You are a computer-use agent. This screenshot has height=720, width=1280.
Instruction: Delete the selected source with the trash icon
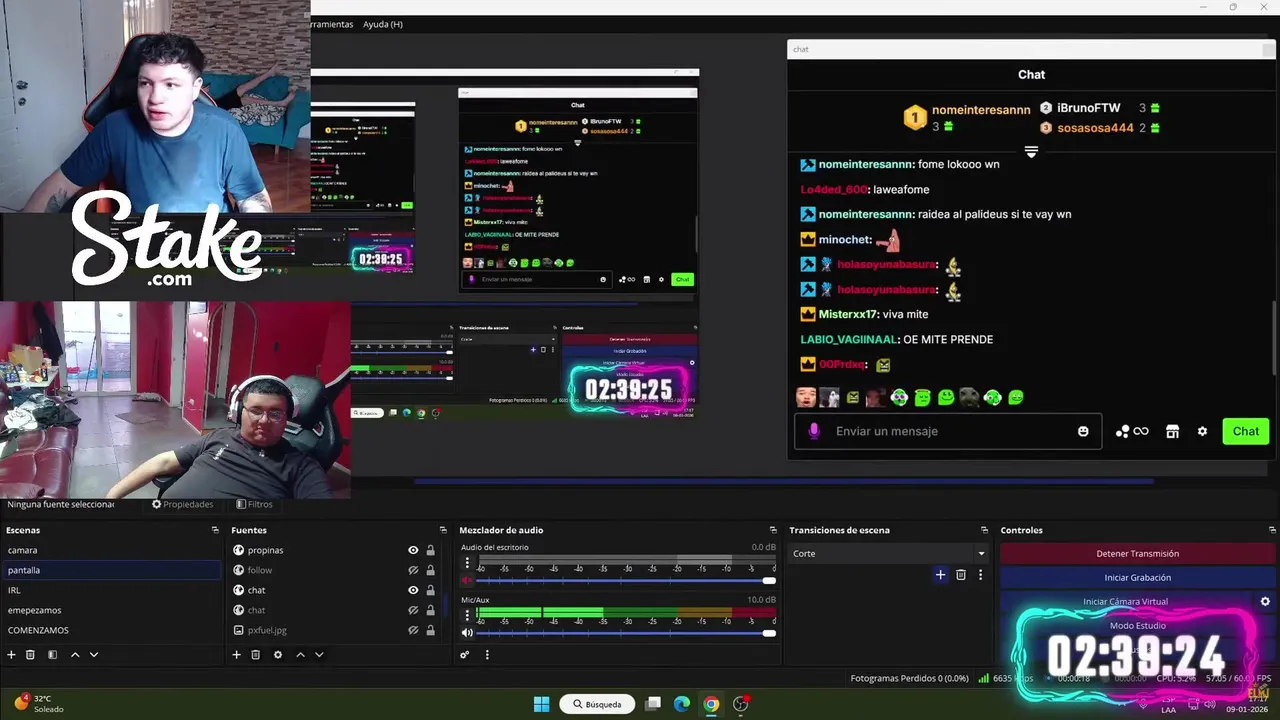tap(255, 655)
